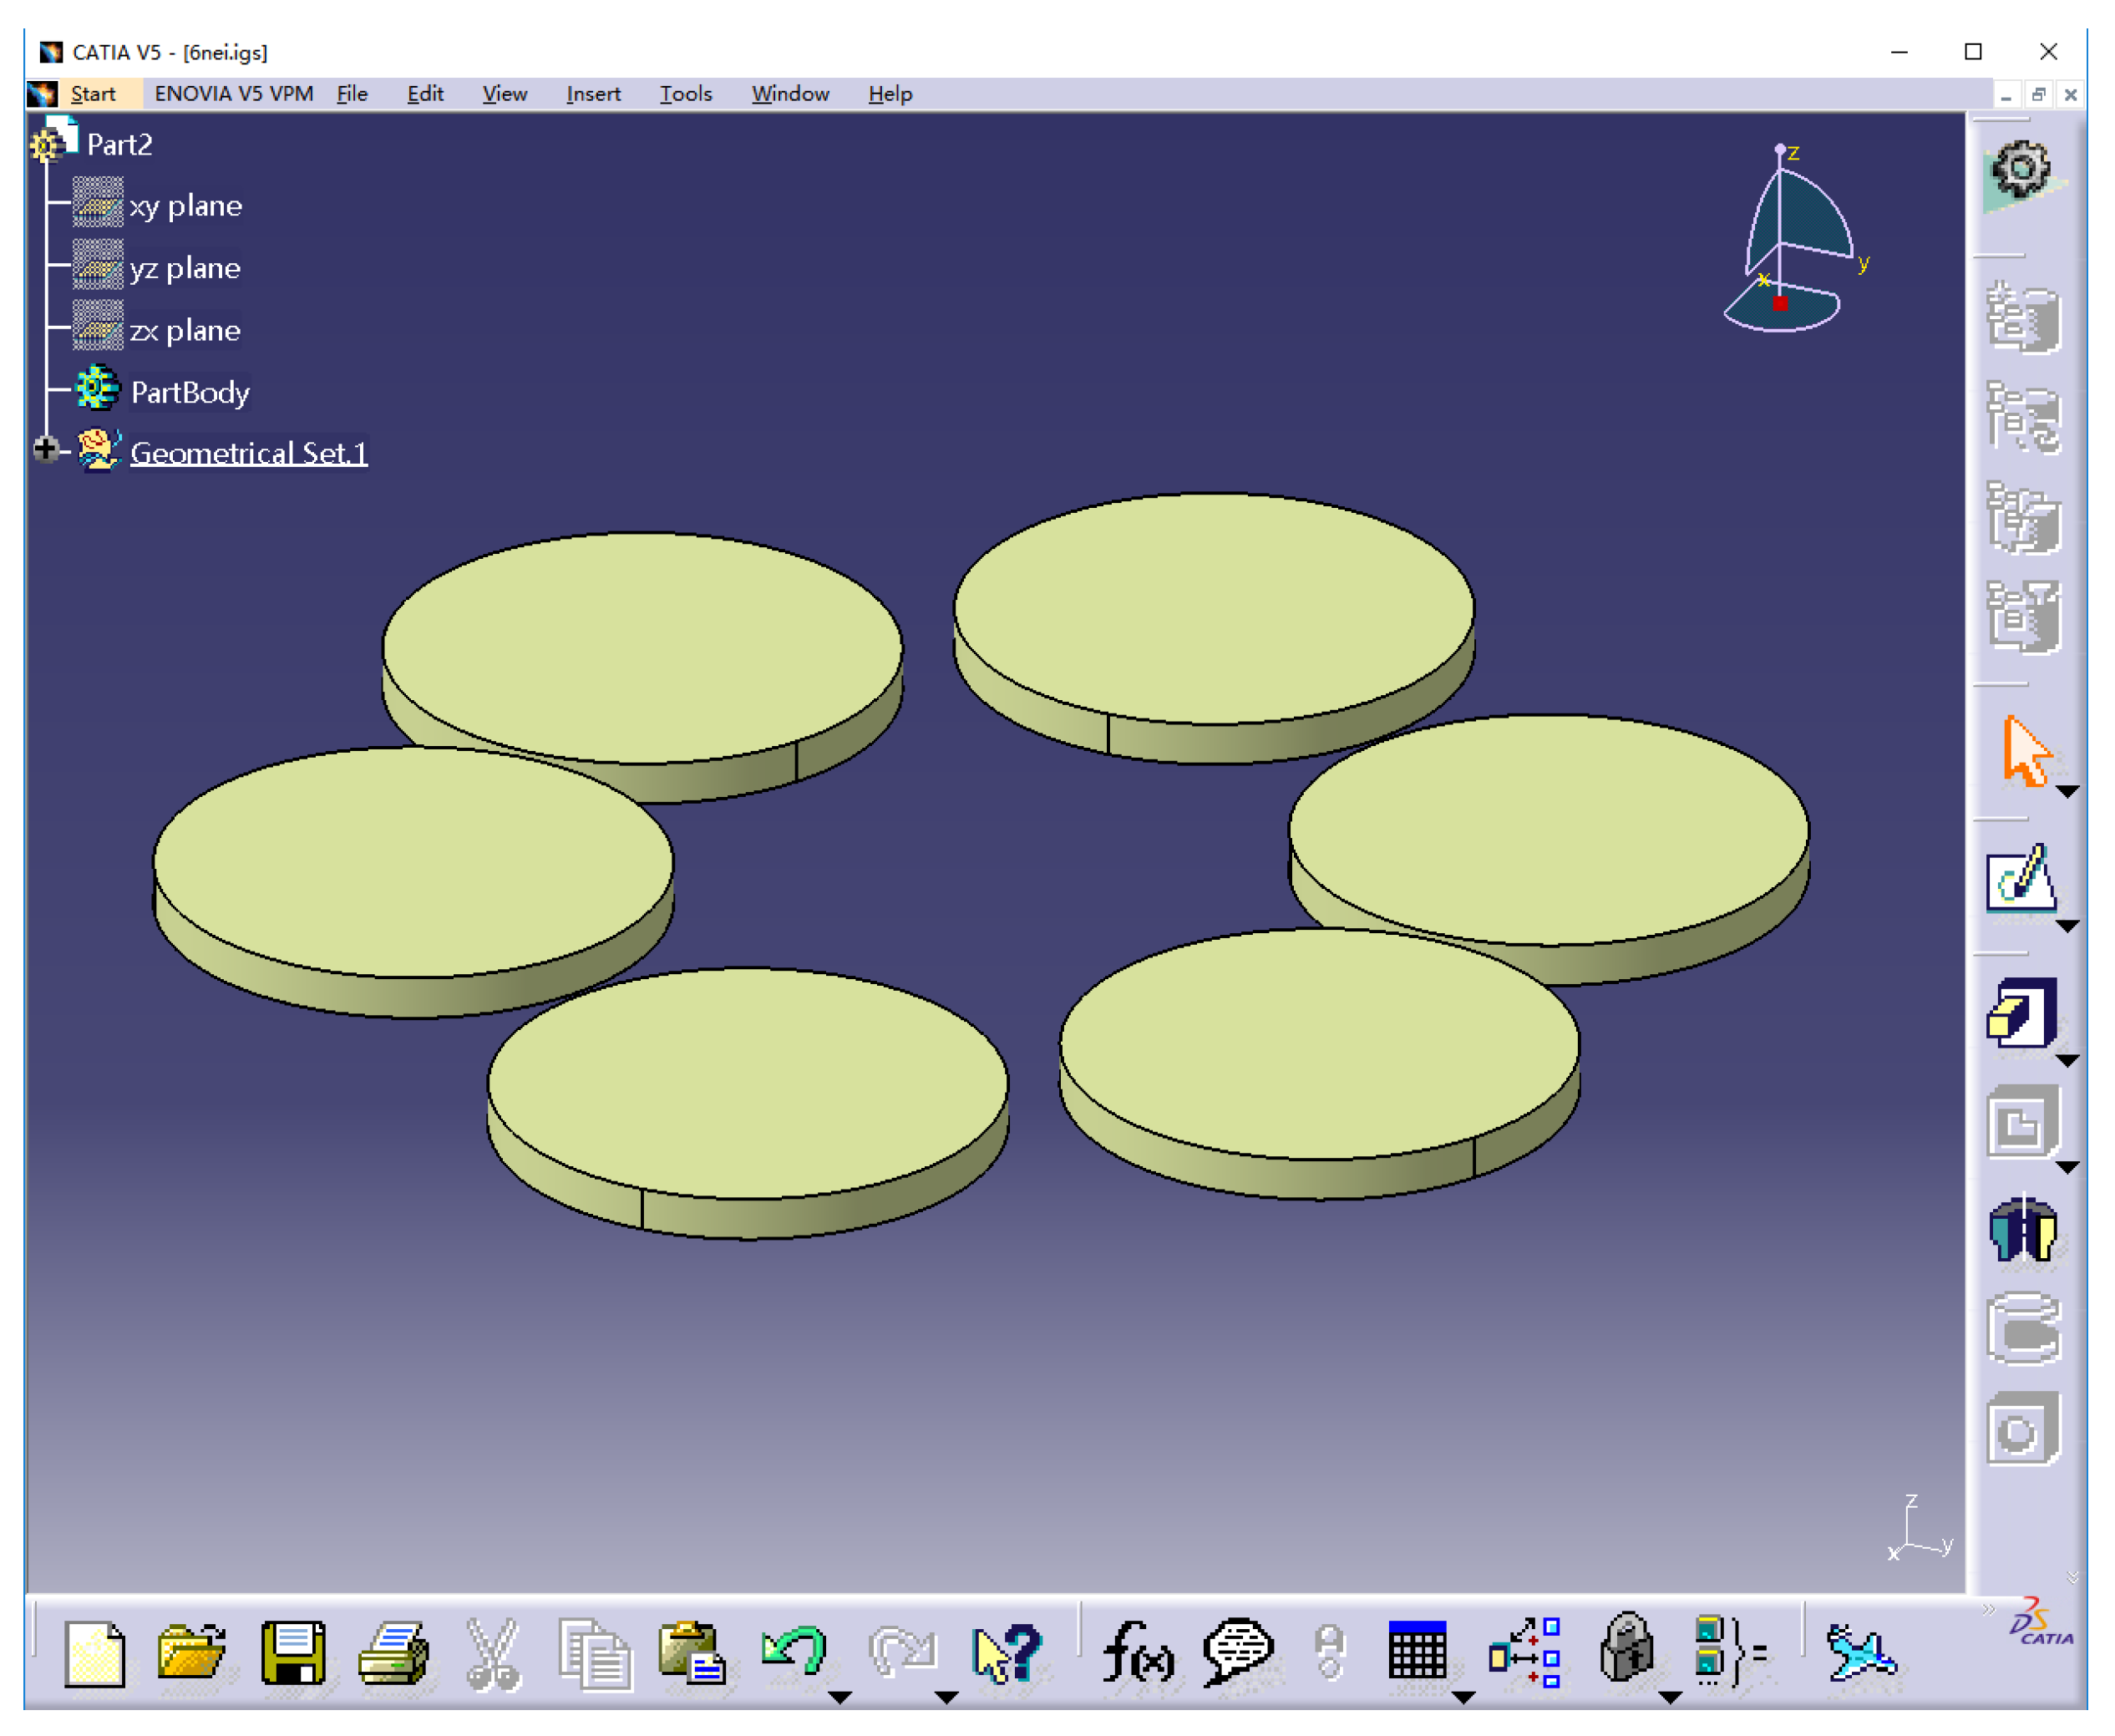Viewport: 2115px width, 1736px height.
Task: Open the Design Table icon
Action: coord(1417,1651)
